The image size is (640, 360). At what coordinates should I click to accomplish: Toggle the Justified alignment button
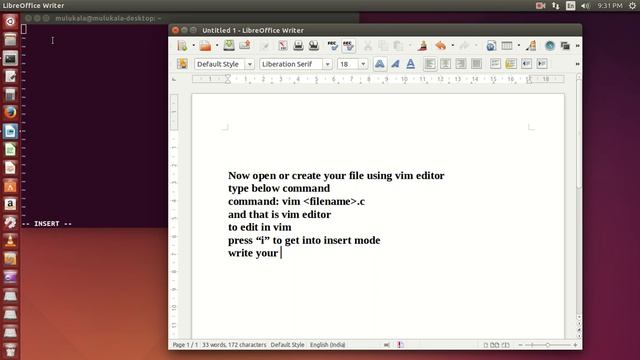pos(476,64)
